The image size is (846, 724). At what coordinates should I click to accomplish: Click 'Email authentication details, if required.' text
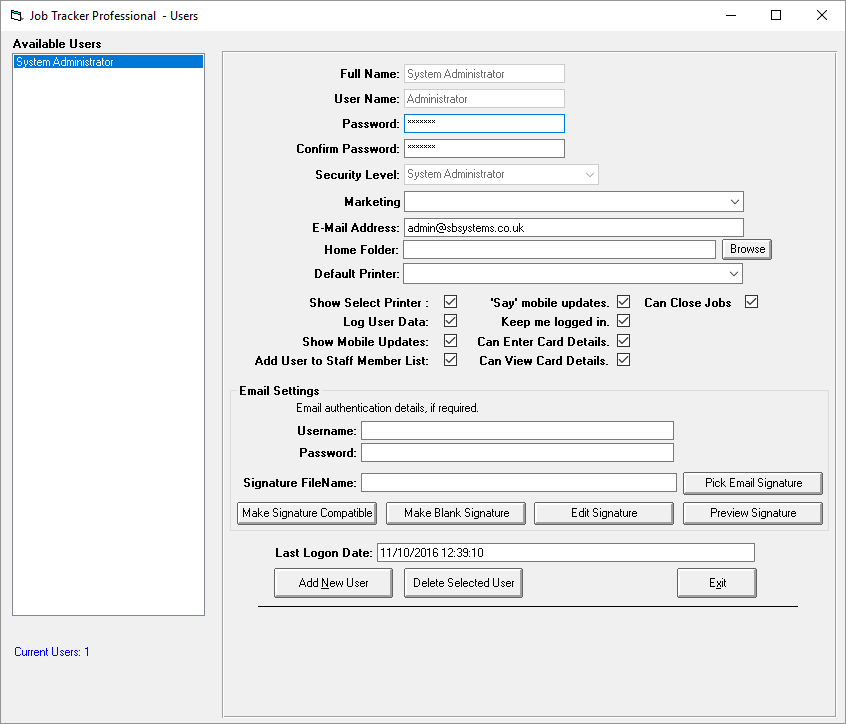coord(387,408)
